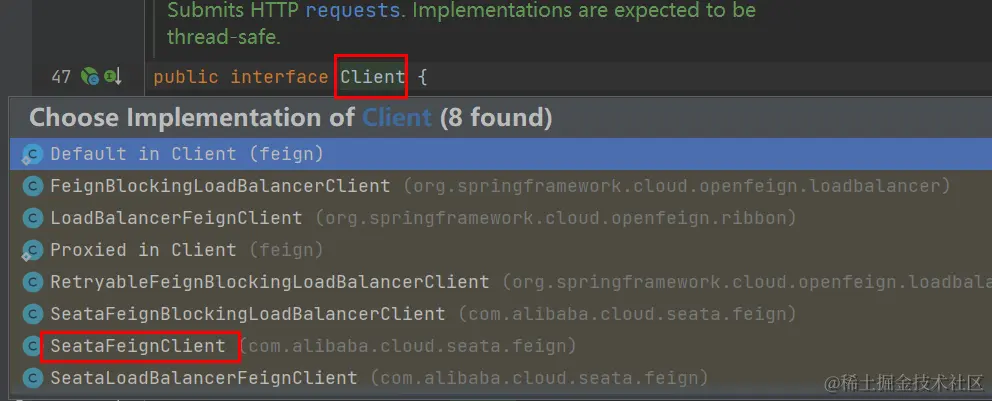Open SeataFeignClient implementation

[x=500, y=346]
